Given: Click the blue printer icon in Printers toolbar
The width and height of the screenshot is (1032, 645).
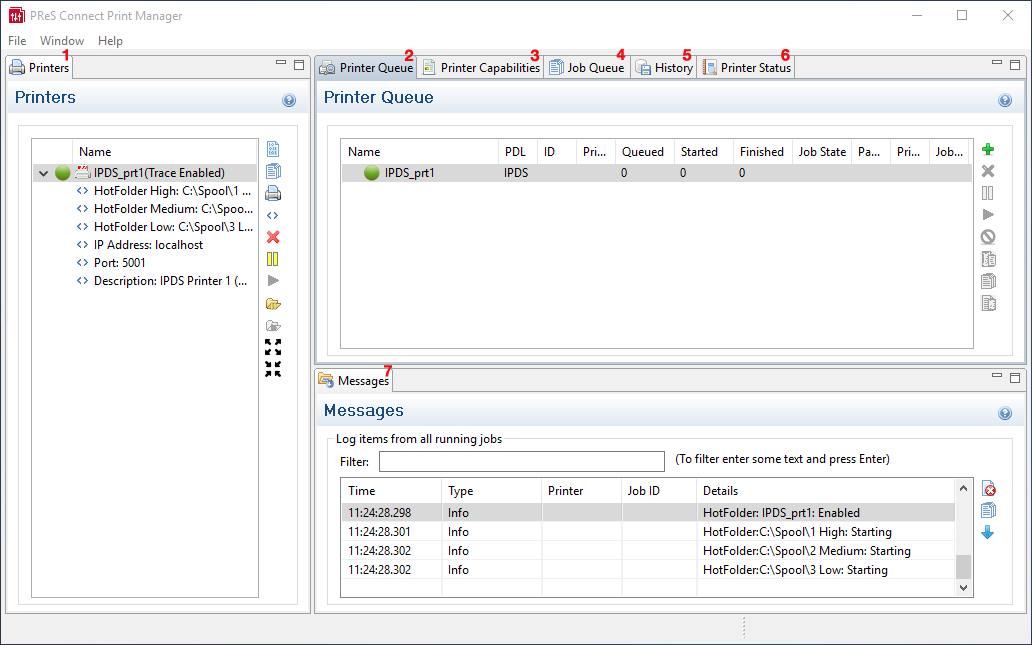Looking at the screenshot, I should pyautogui.click(x=273, y=193).
